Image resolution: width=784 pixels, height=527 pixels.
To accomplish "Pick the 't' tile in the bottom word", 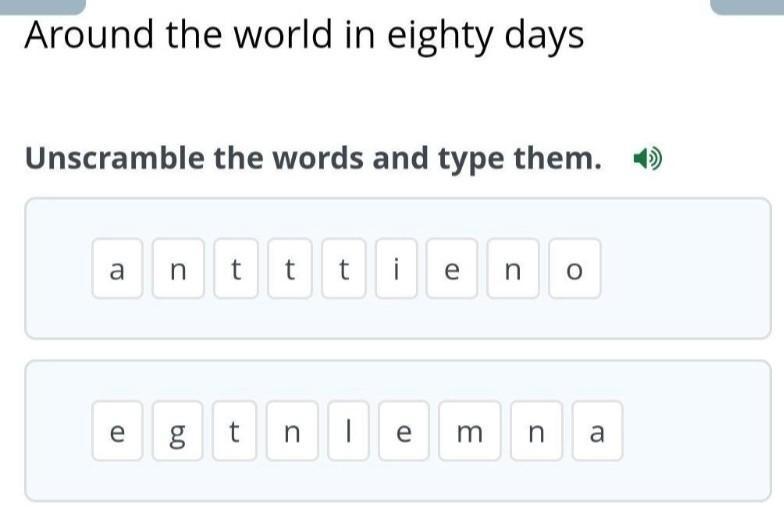I will coord(236,432).
